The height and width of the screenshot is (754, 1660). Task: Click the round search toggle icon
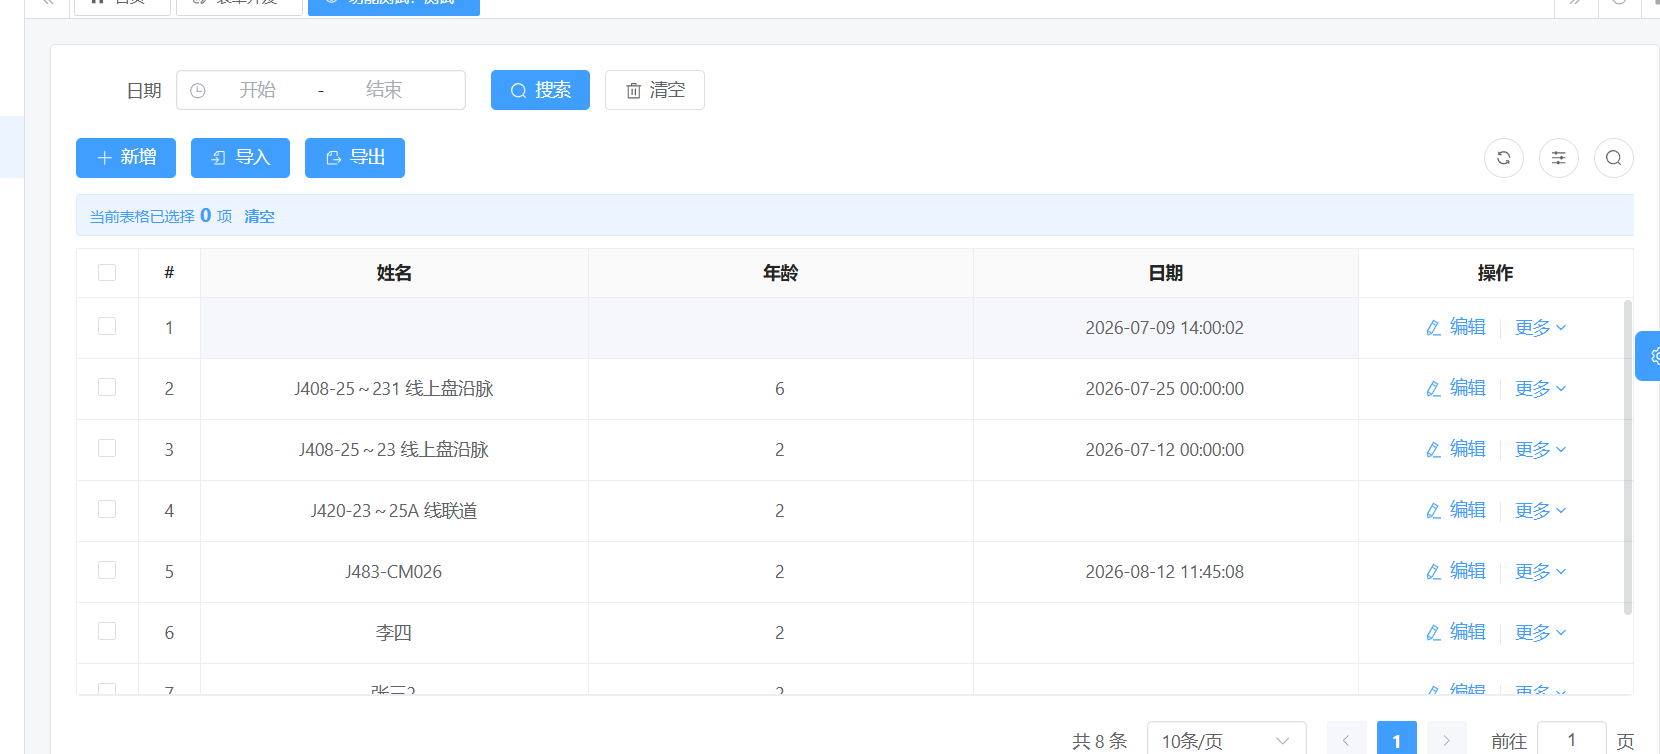click(1614, 158)
